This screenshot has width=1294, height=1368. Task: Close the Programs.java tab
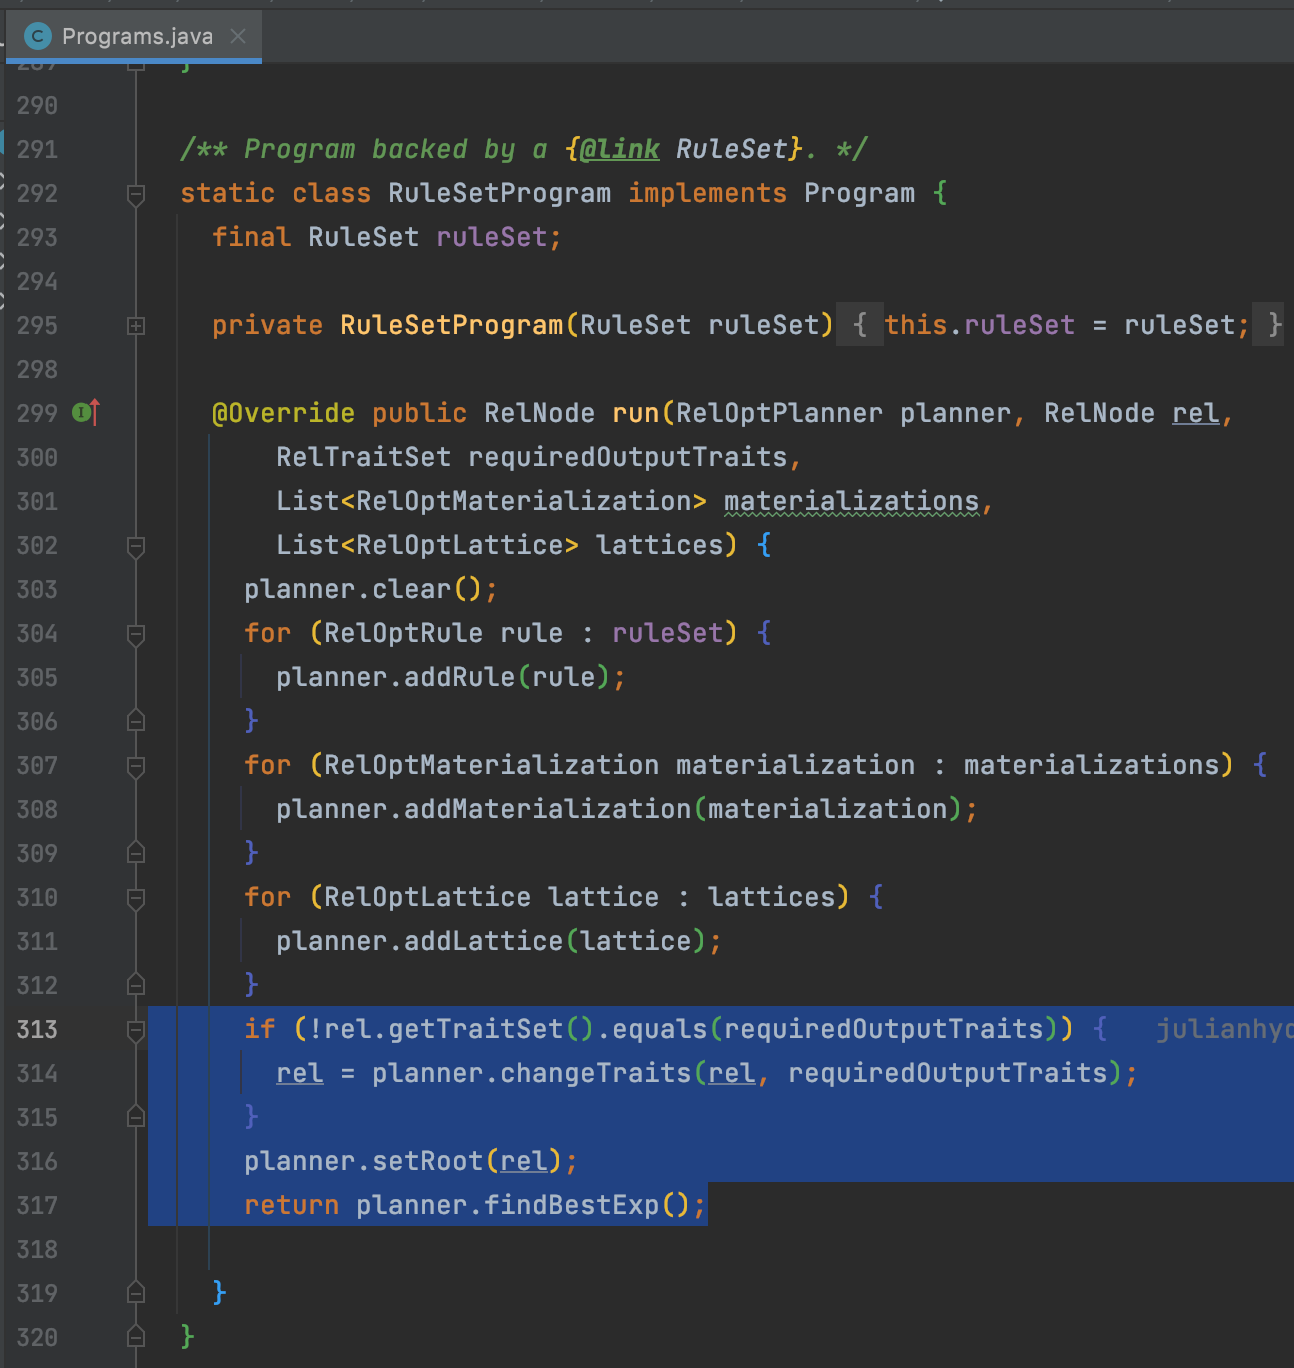tap(238, 37)
